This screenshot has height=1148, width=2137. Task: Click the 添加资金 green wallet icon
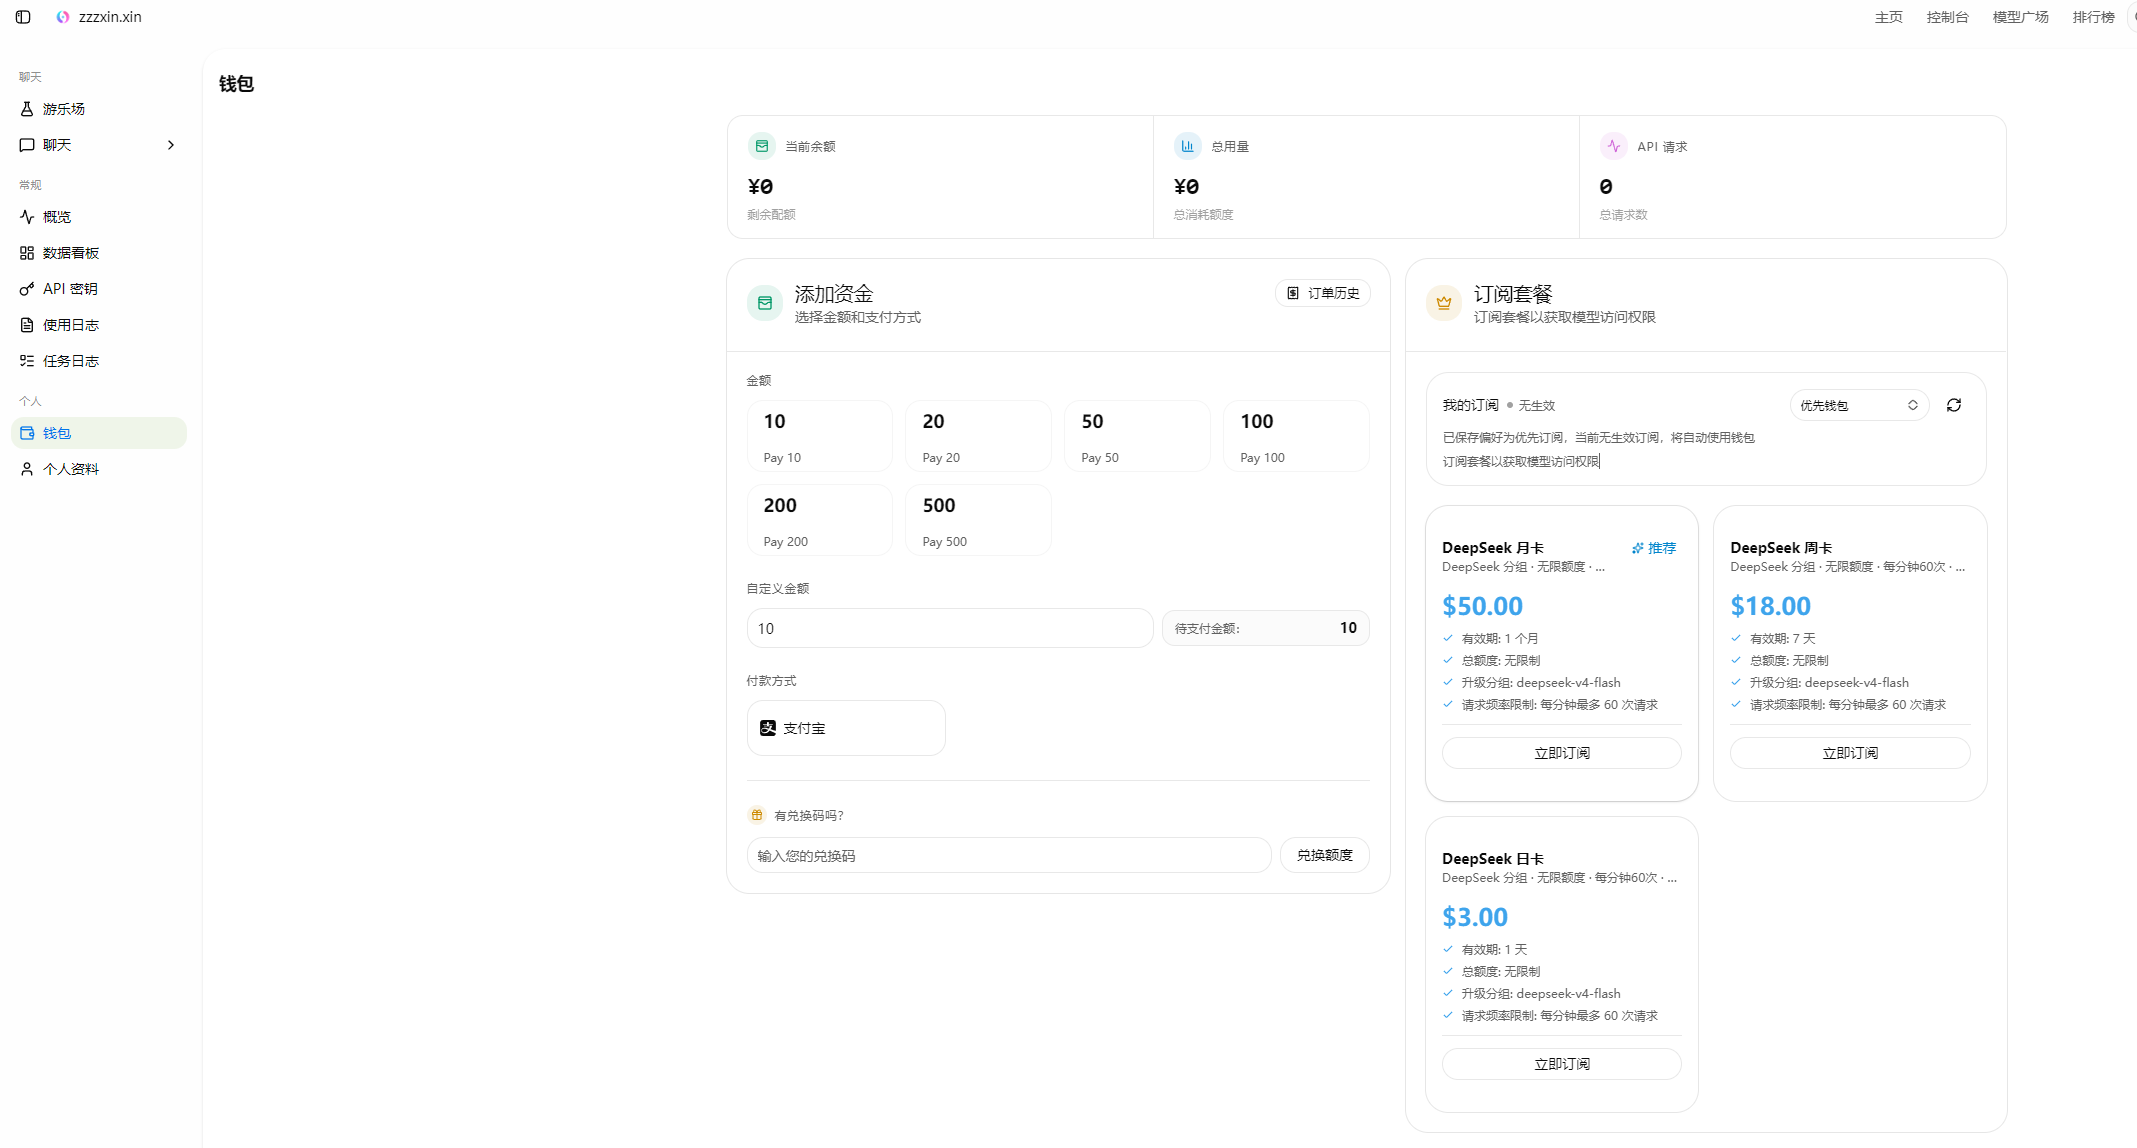tap(765, 303)
